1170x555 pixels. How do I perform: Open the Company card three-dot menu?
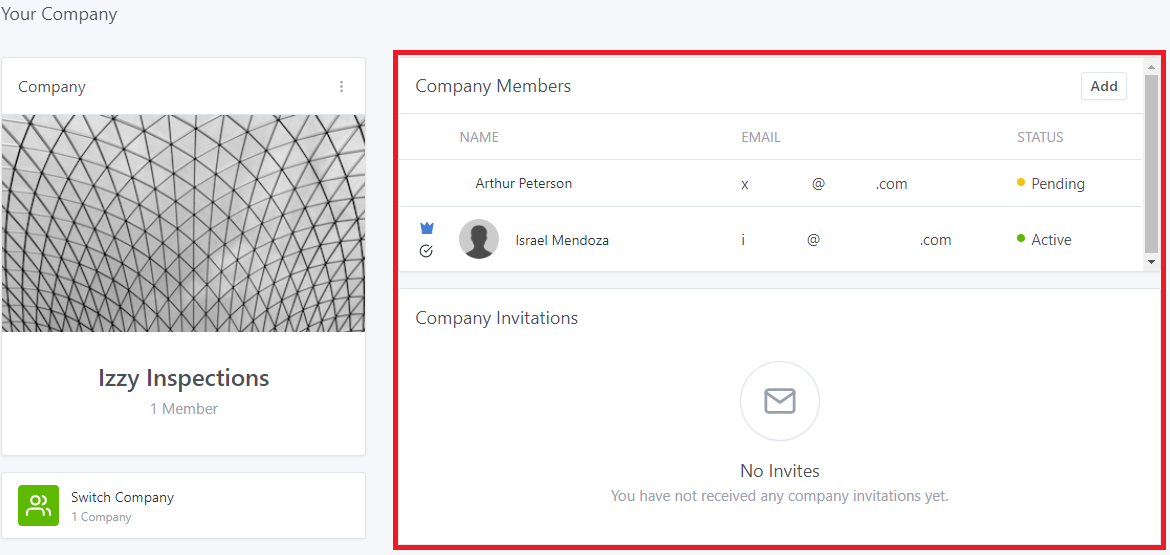tap(341, 87)
